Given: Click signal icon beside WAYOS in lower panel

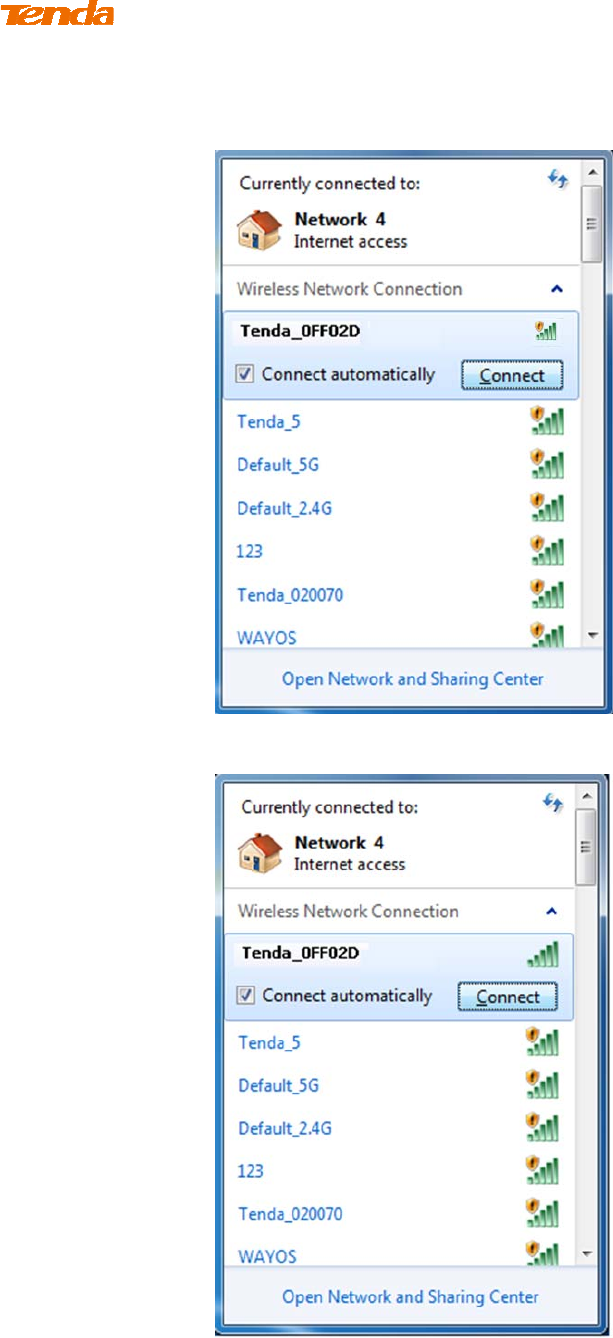Looking at the screenshot, I should 542,1253.
